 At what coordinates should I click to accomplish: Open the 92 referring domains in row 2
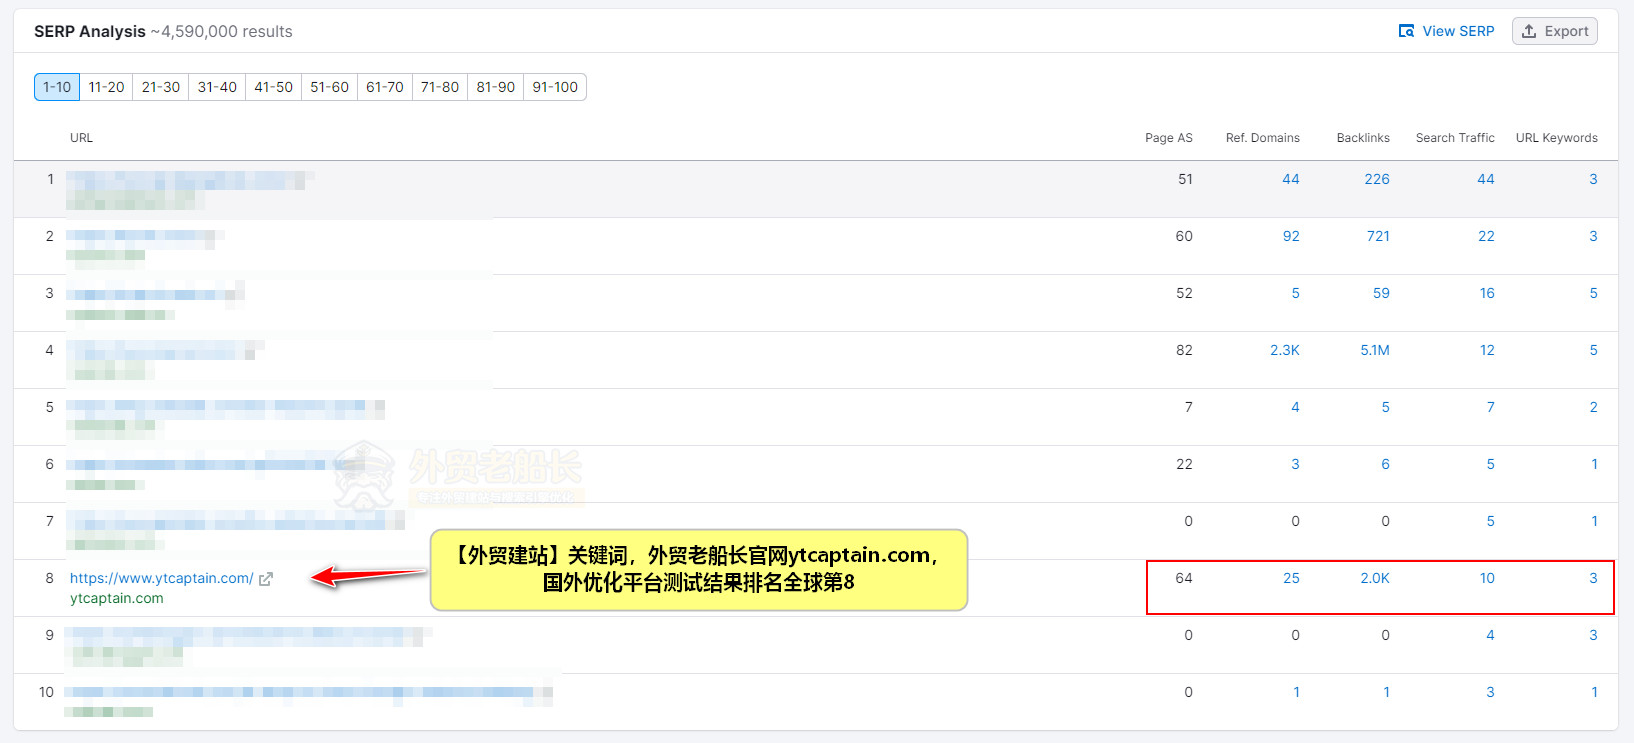click(1291, 236)
